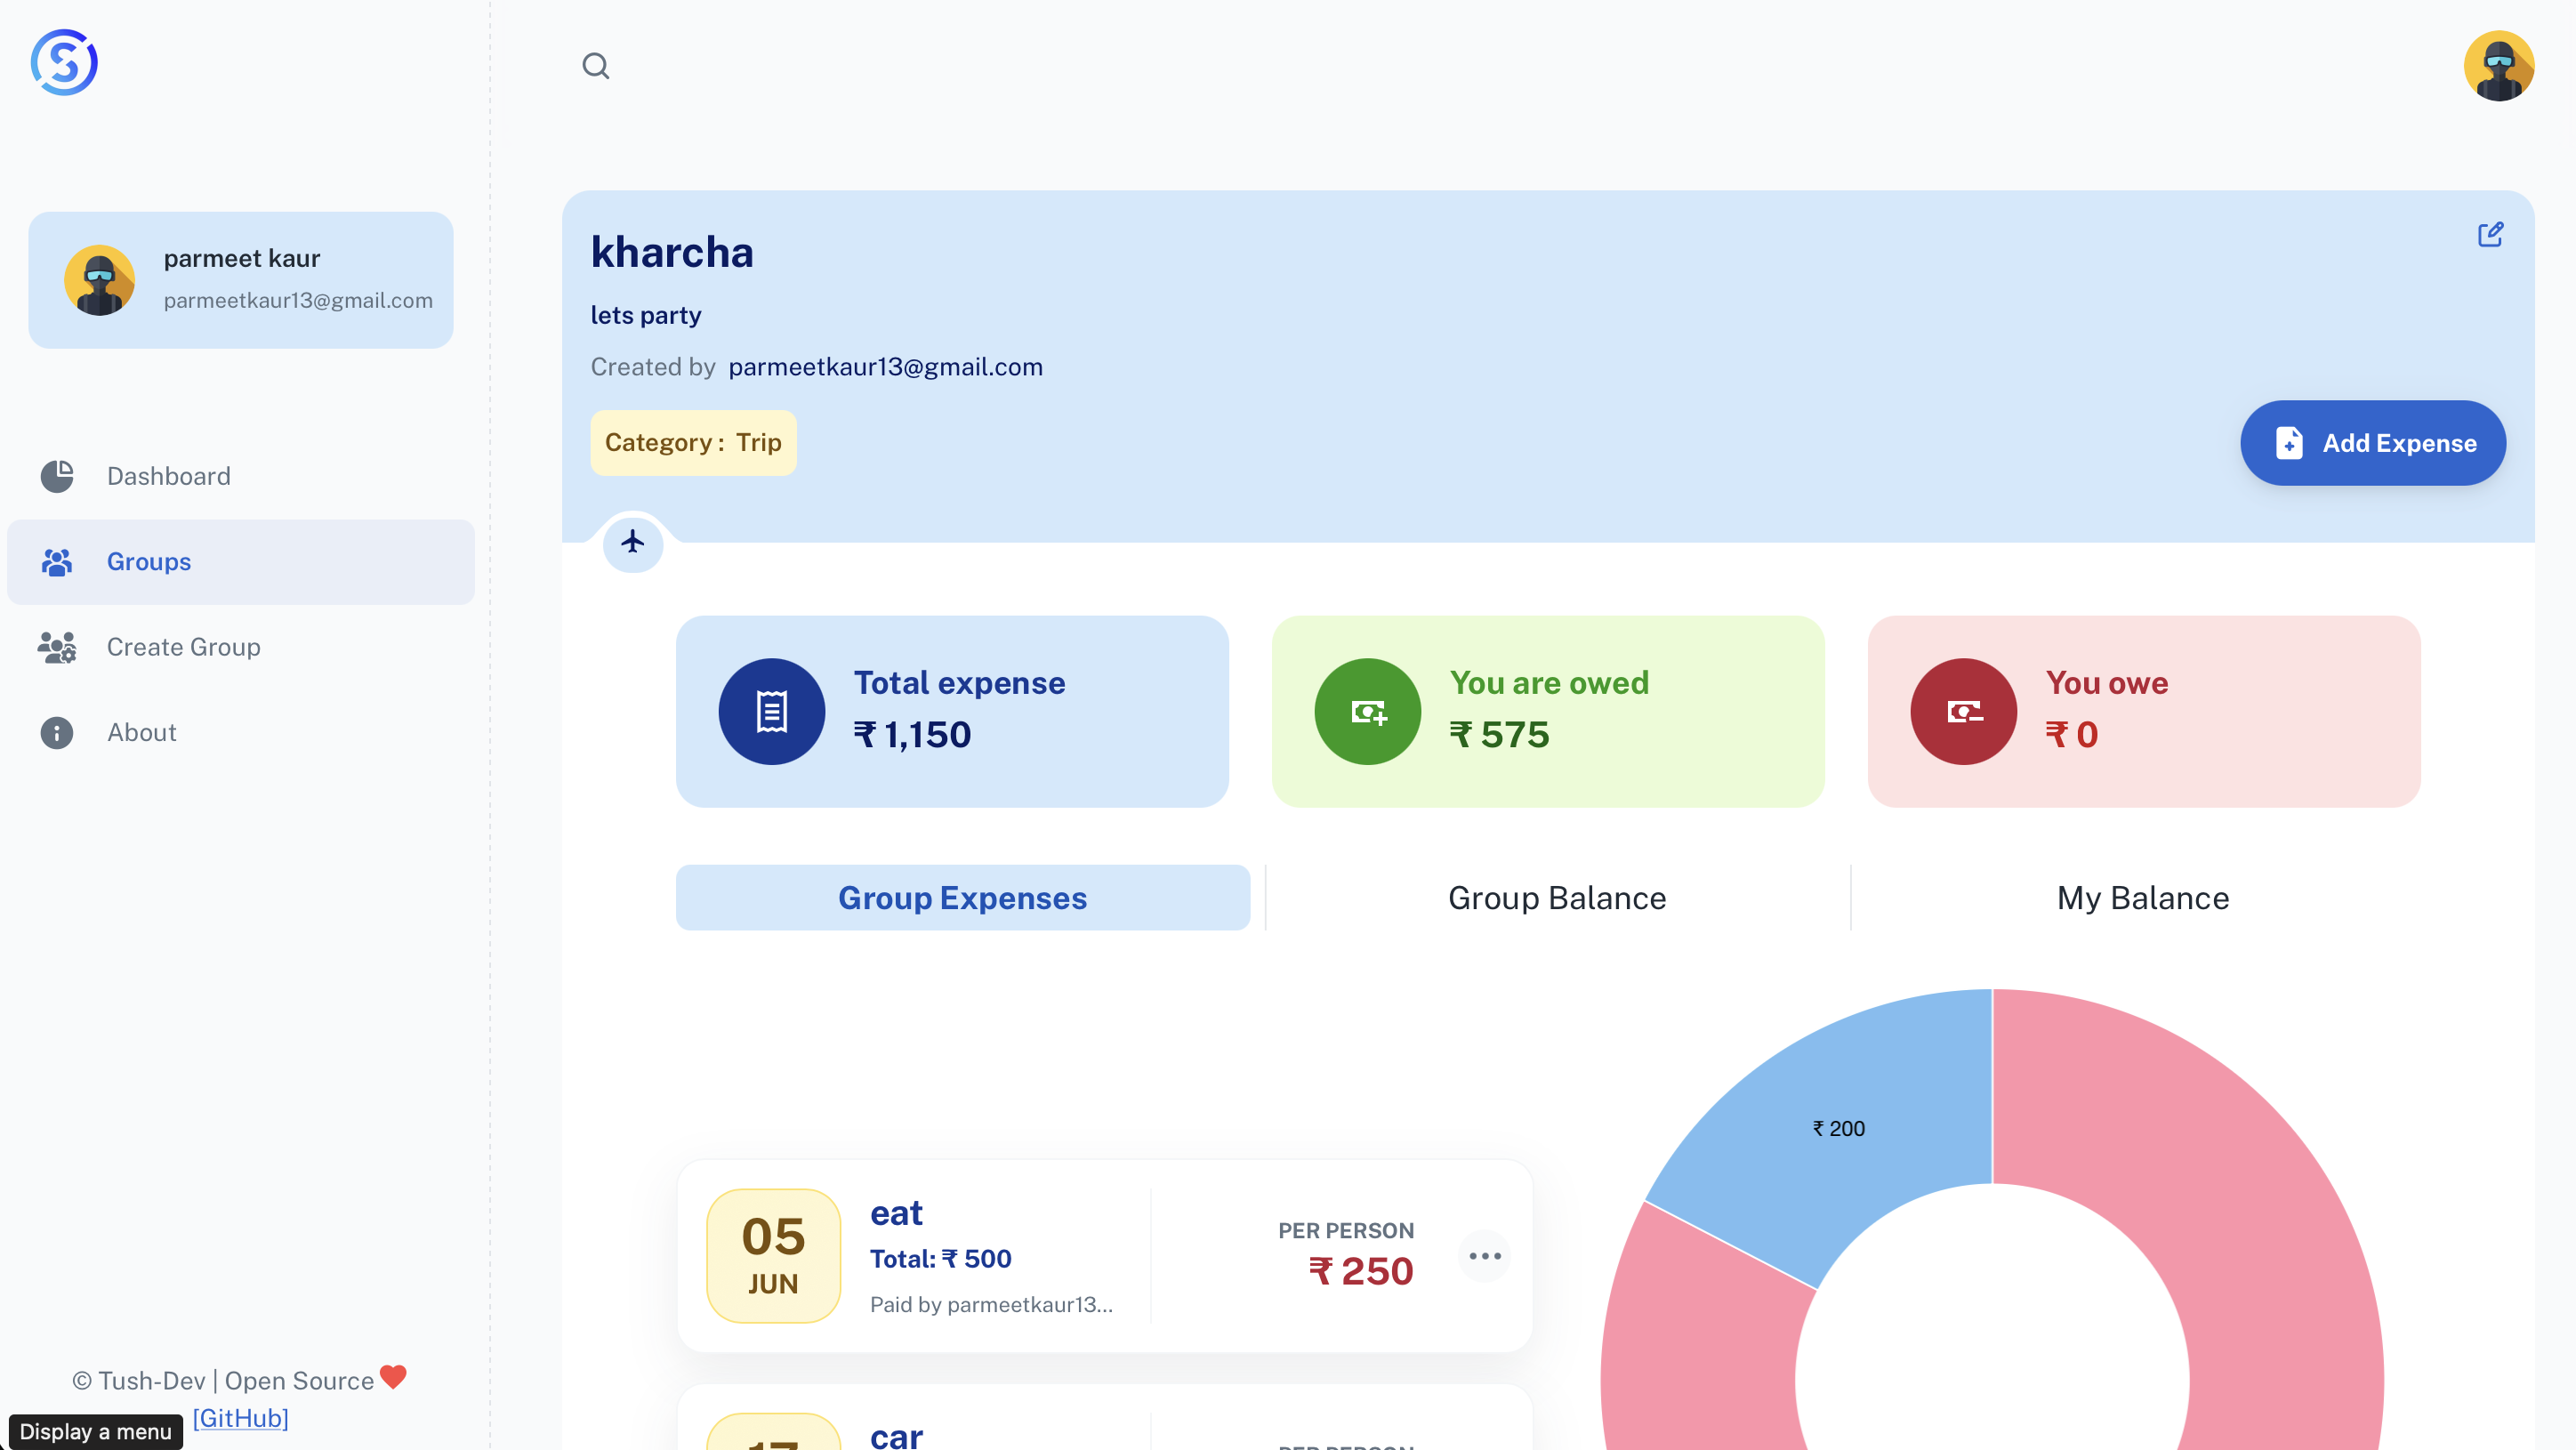Click the parmeet kaur profile card

[241, 280]
